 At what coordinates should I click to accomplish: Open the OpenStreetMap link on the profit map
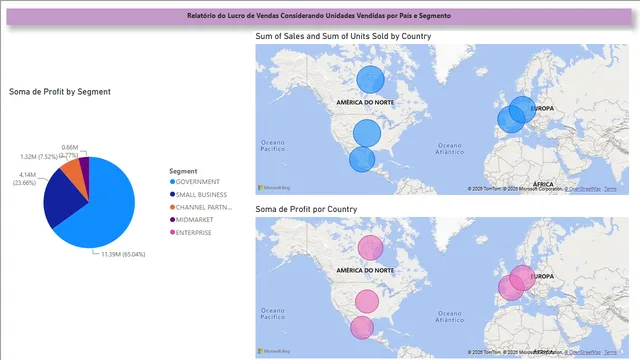tap(582, 352)
